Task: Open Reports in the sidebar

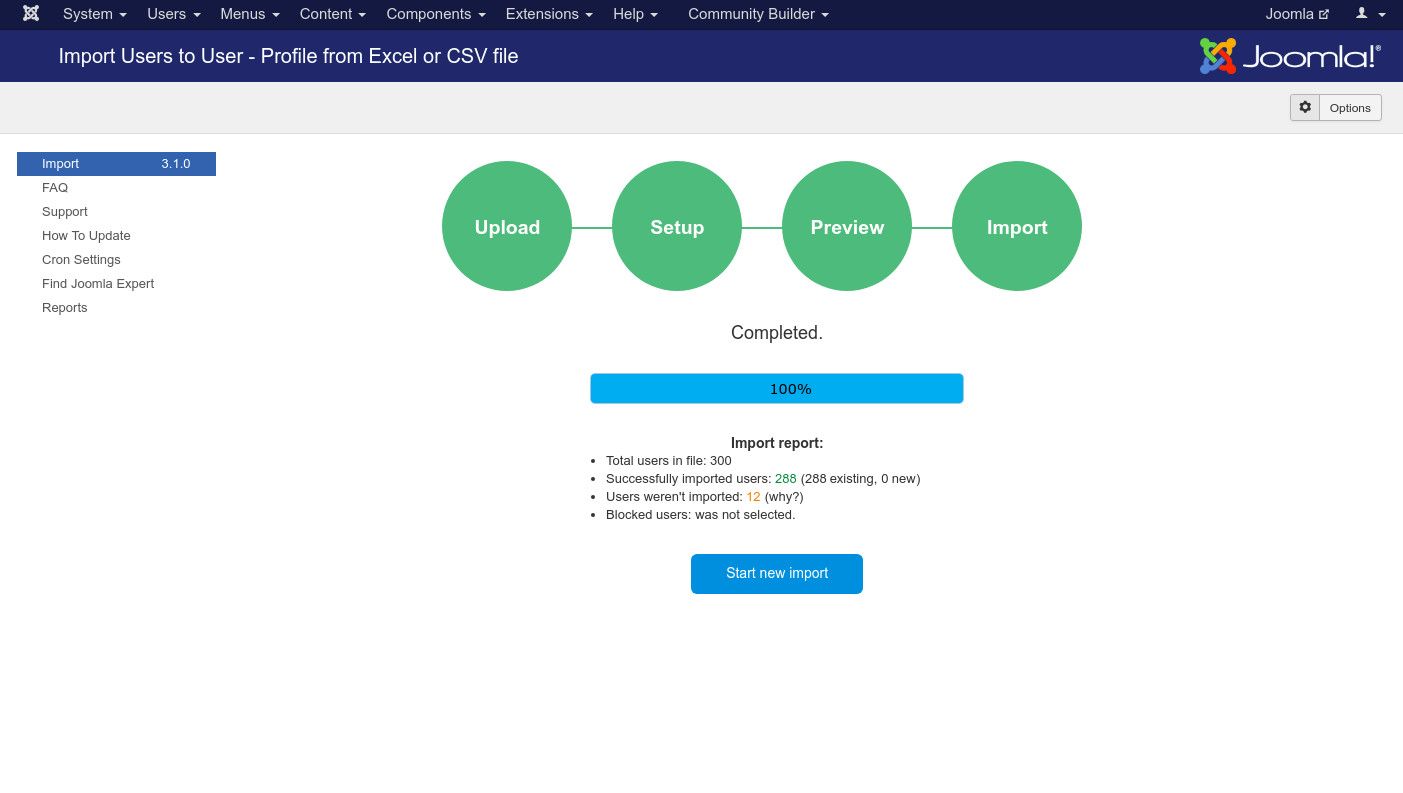Action: point(65,308)
